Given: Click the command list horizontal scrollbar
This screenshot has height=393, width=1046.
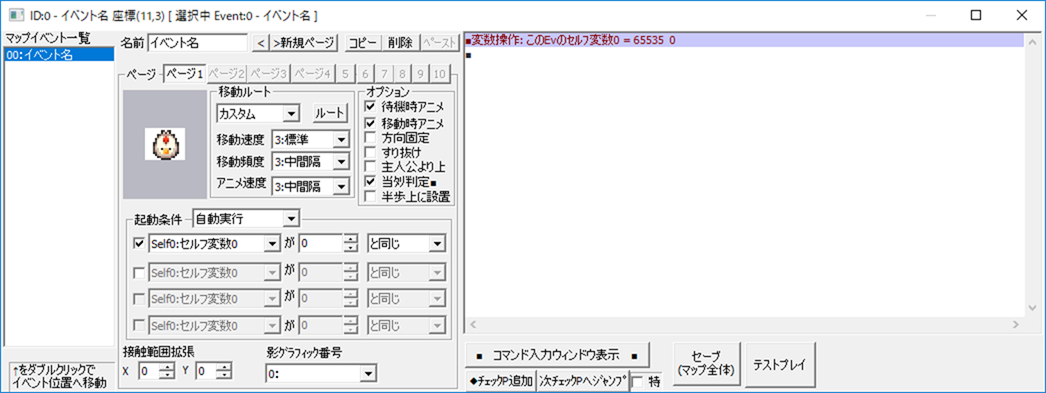Looking at the screenshot, I should [744, 325].
